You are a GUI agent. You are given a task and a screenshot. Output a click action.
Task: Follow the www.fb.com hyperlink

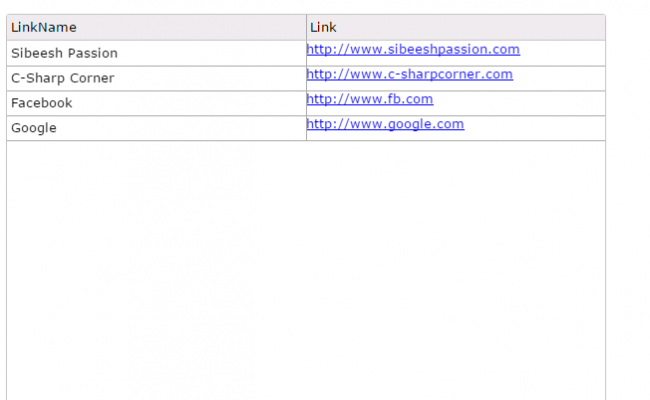tap(370, 99)
